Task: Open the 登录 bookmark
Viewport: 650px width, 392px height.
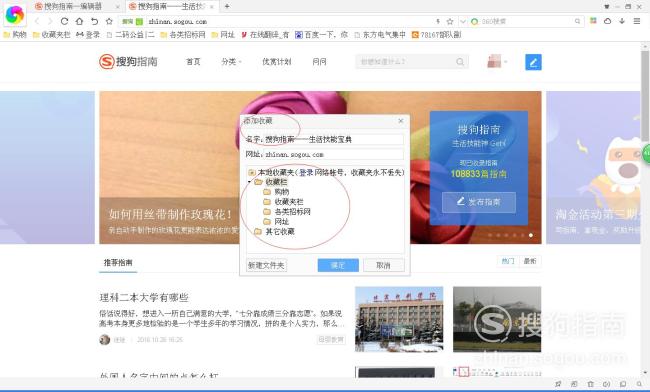Action: [x=88, y=35]
